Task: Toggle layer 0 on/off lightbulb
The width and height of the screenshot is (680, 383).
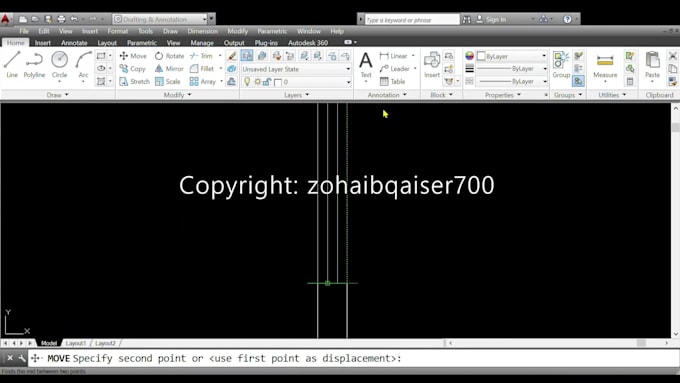Action: coord(247,82)
